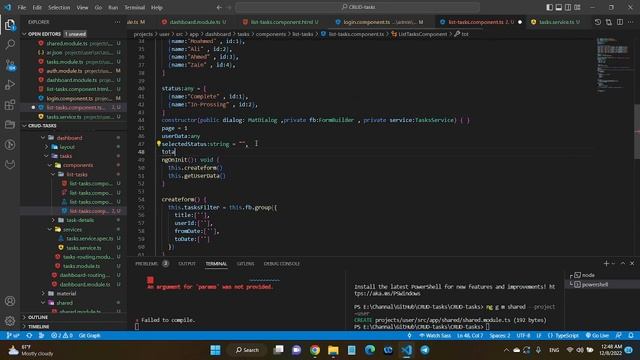Open the Selection menu
This screenshot has height=360, width=640.
pyautogui.click(x=59, y=7)
